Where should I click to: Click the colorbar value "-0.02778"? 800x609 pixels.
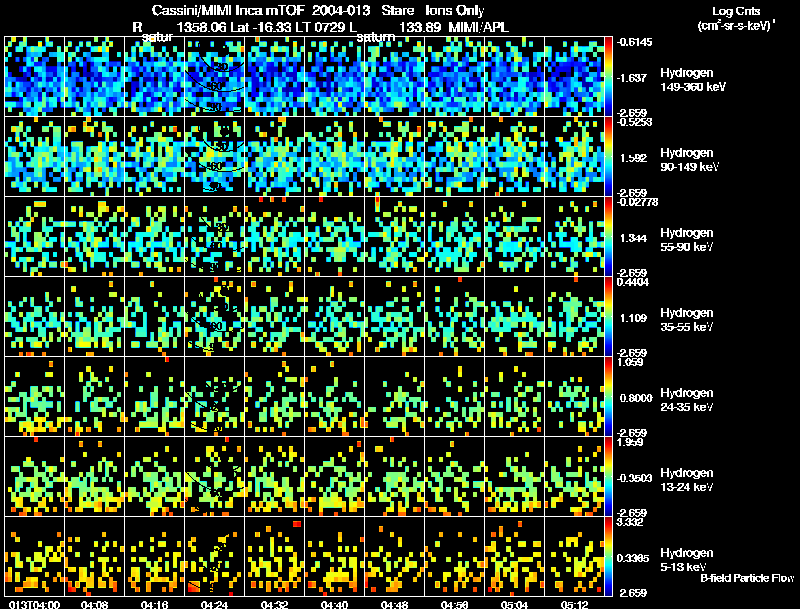[x=637, y=202]
